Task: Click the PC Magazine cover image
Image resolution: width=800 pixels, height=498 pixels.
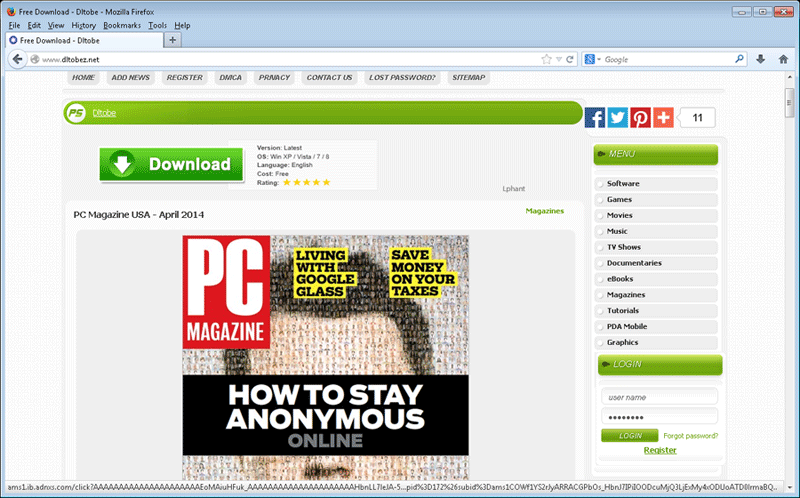Action: 325,355
